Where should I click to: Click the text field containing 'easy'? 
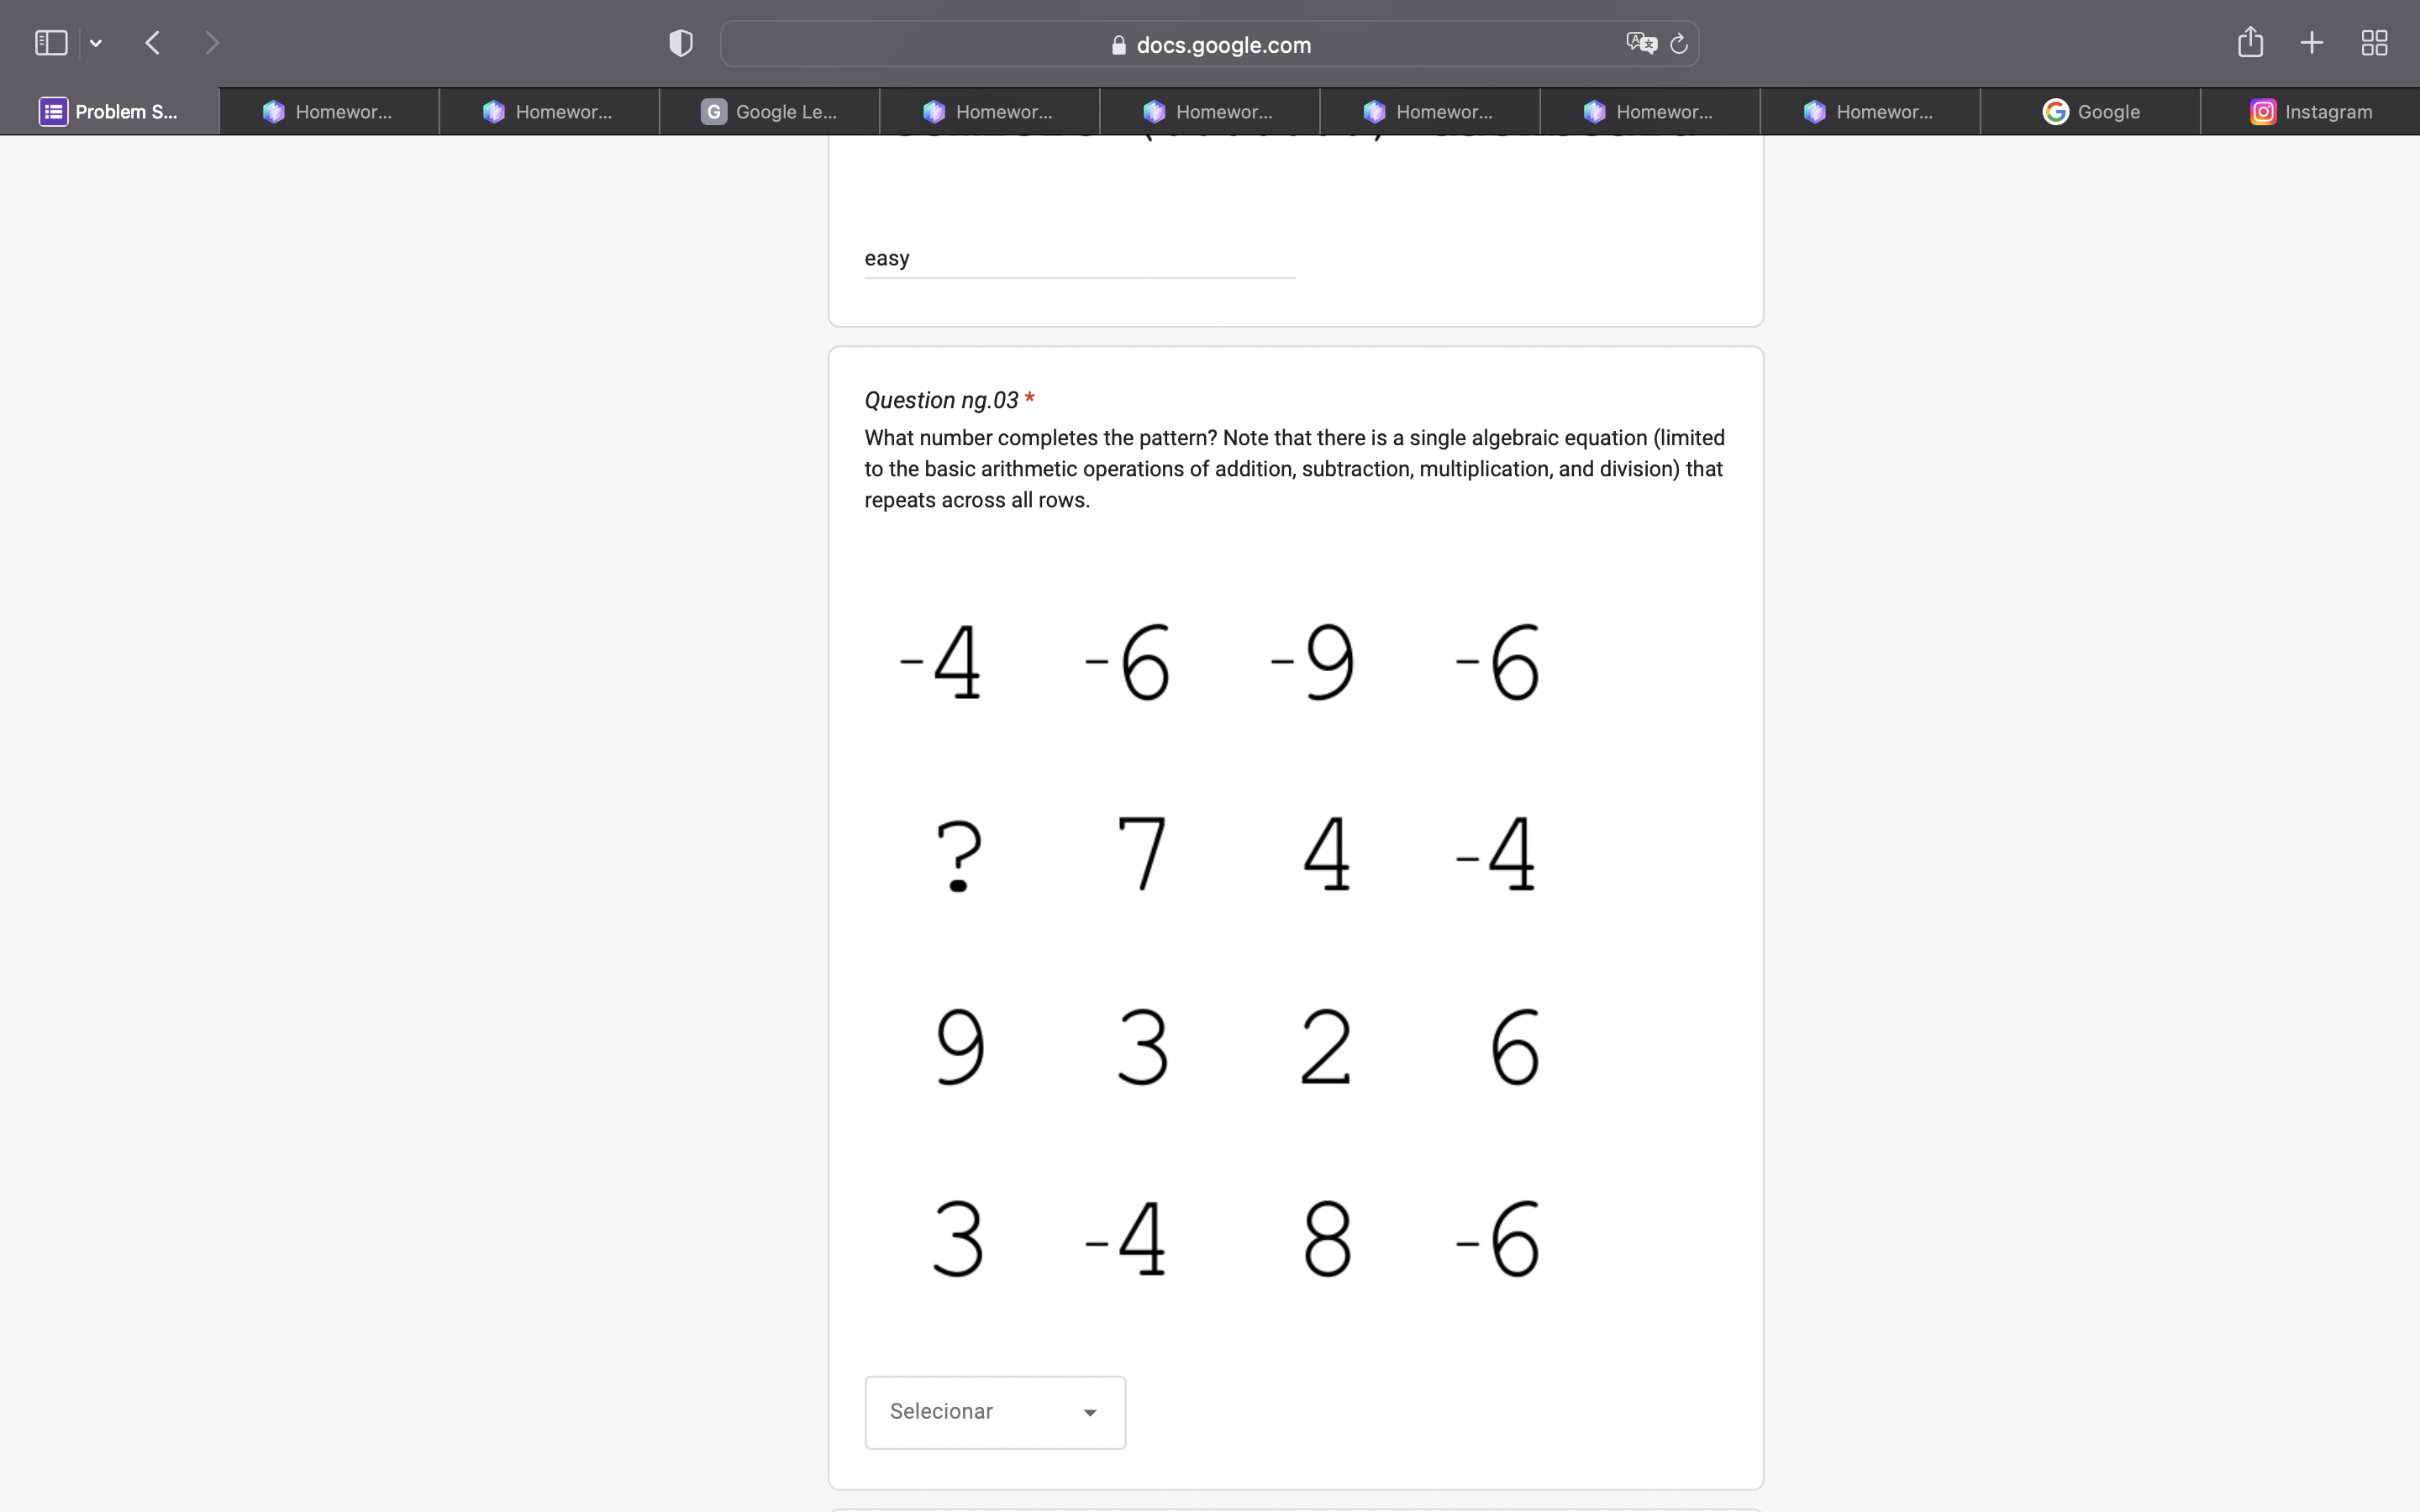1080,258
